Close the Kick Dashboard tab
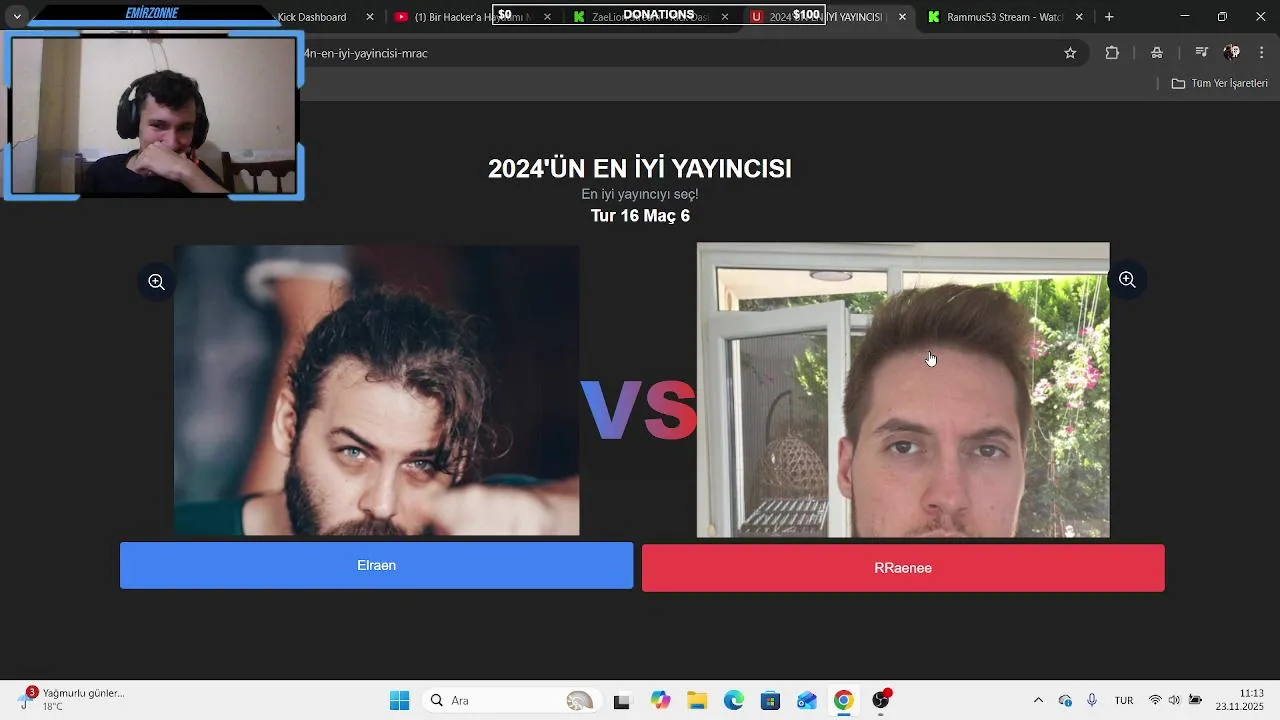This screenshot has height=720, width=1280. click(370, 17)
